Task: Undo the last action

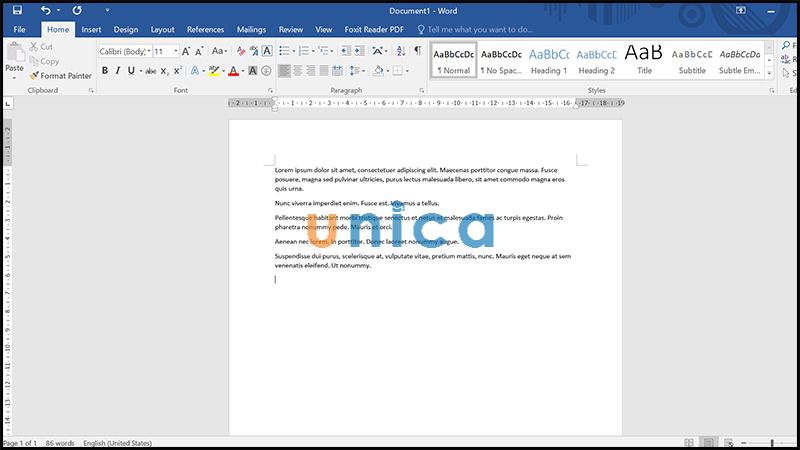Action: (x=46, y=9)
